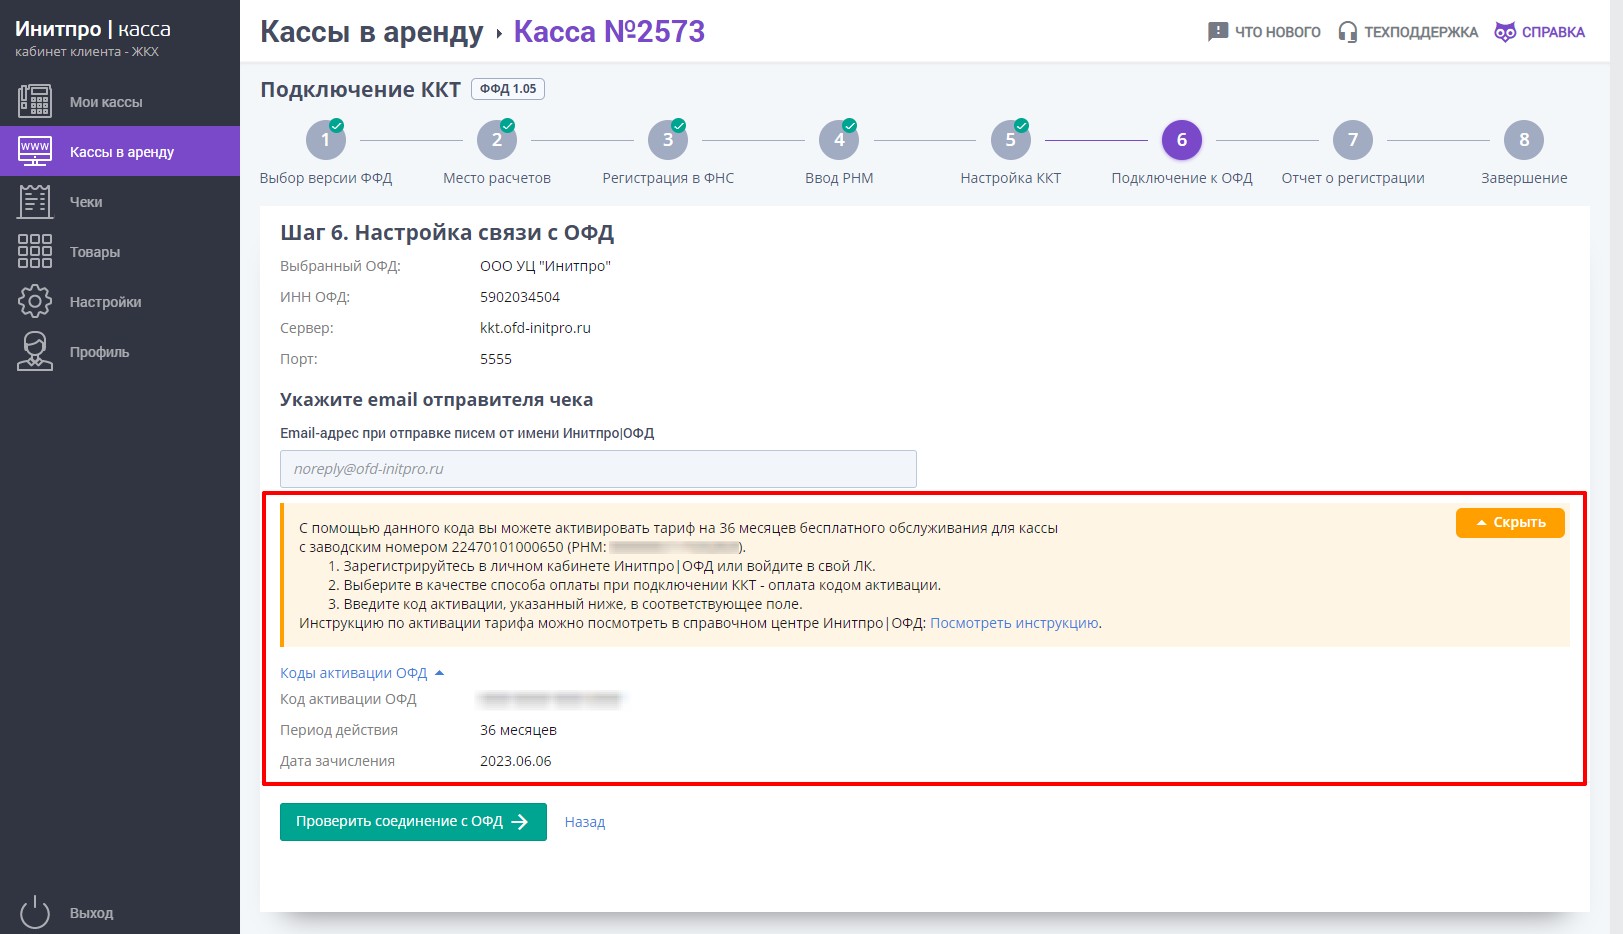
Task: Click ООО УЦ "Инитпро" value
Action: pos(545,266)
